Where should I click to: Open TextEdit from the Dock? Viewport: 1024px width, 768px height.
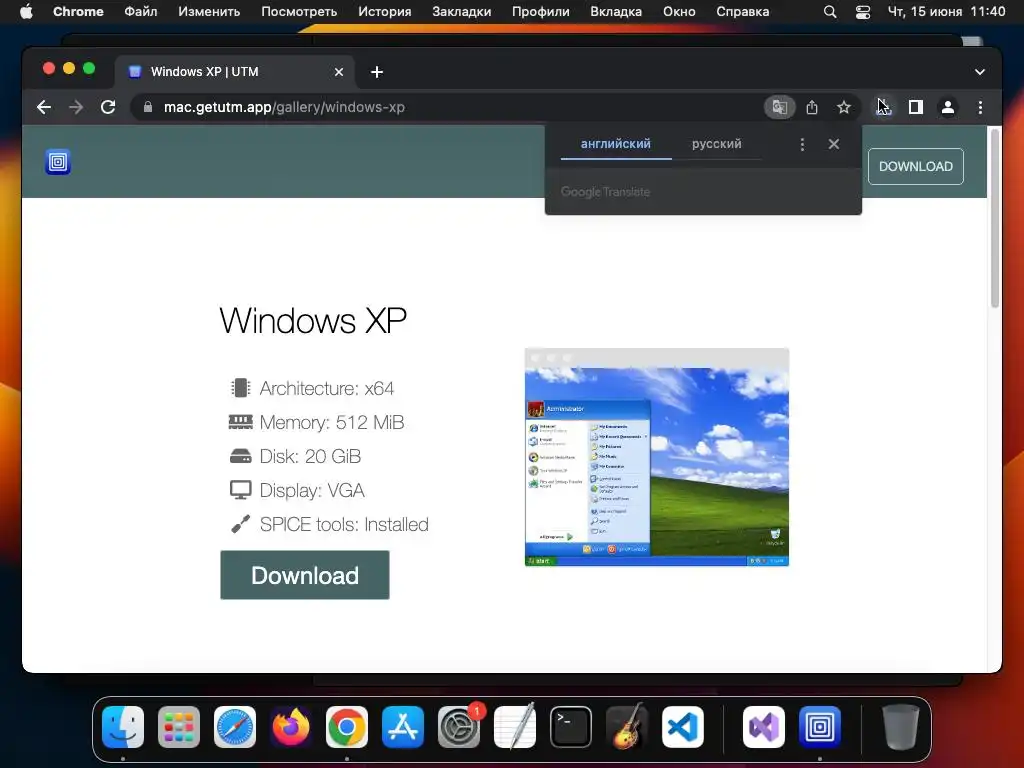(515, 727)
